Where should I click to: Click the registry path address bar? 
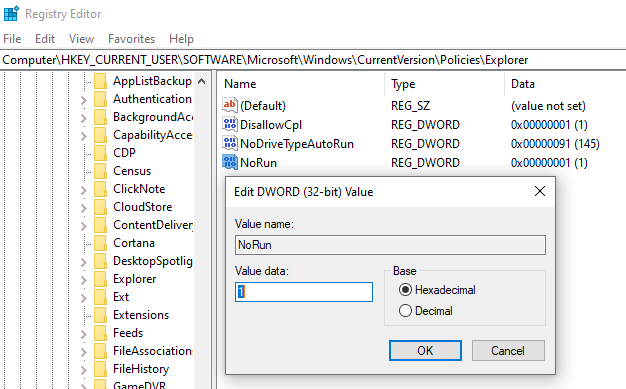pos(313,60)
